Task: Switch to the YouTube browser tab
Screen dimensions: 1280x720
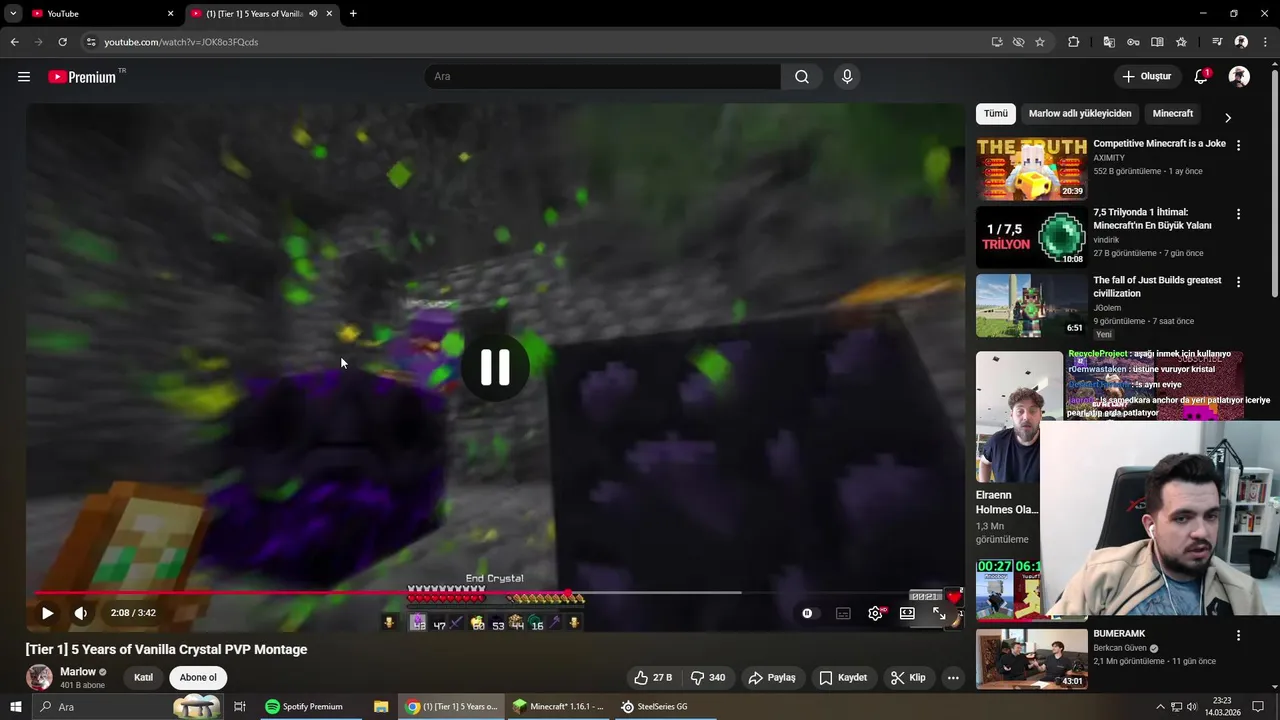Action: (x=102, y=14)
